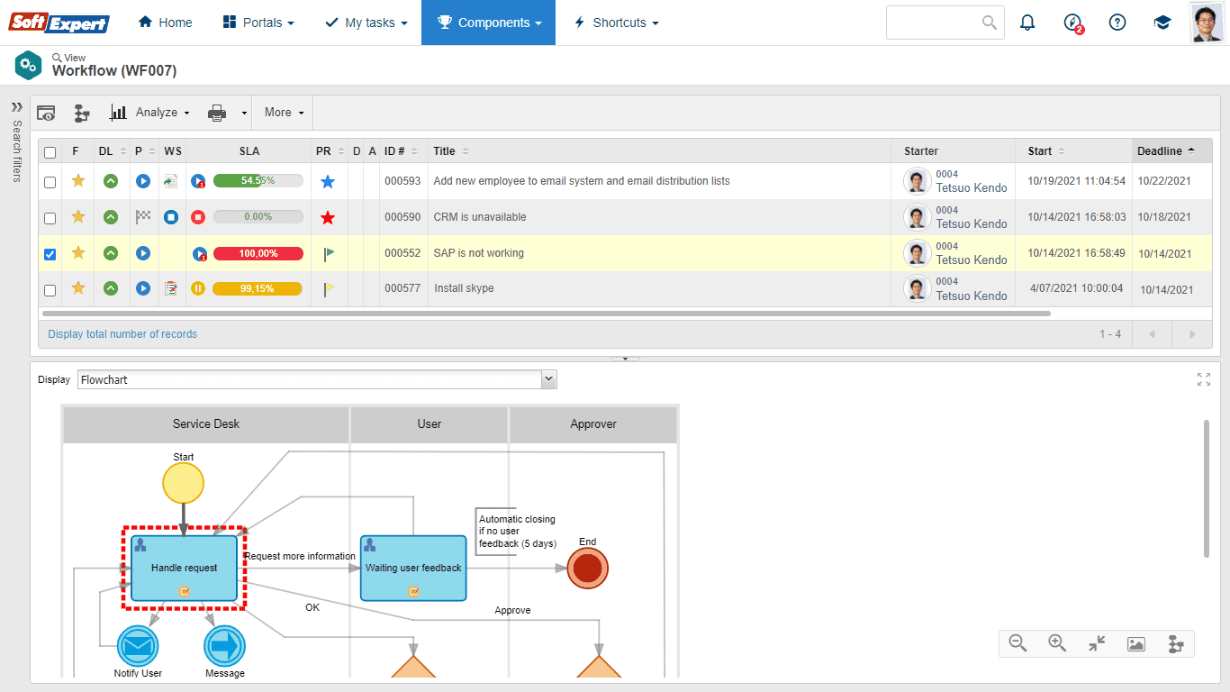The image size is (1230, 692).
Task: Open starter link 0004 on record 000593
Action: (947, 174)
